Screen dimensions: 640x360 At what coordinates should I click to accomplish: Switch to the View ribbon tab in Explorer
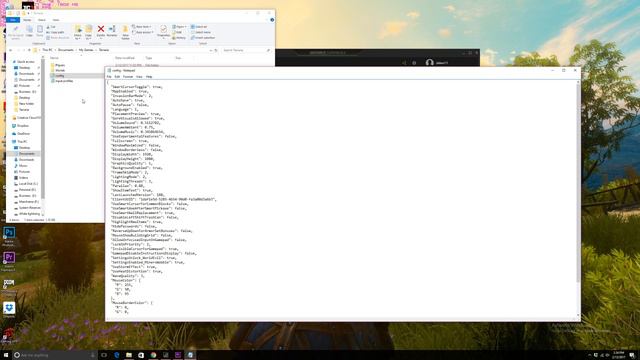pos(56,20)
